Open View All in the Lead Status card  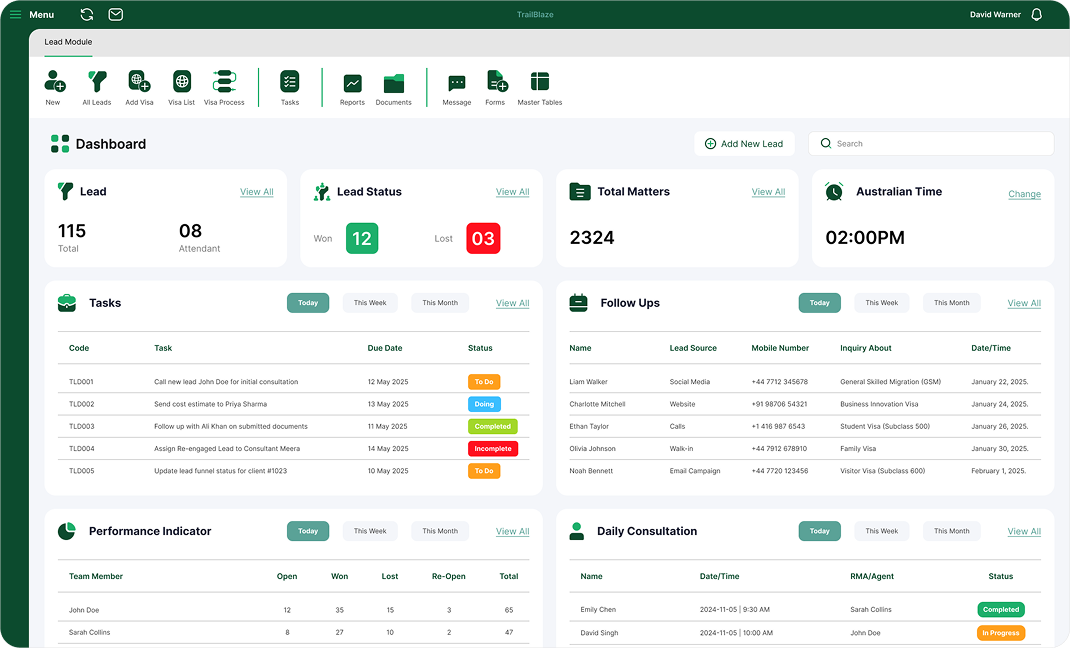pyautogui.click(x=512, y=192)
